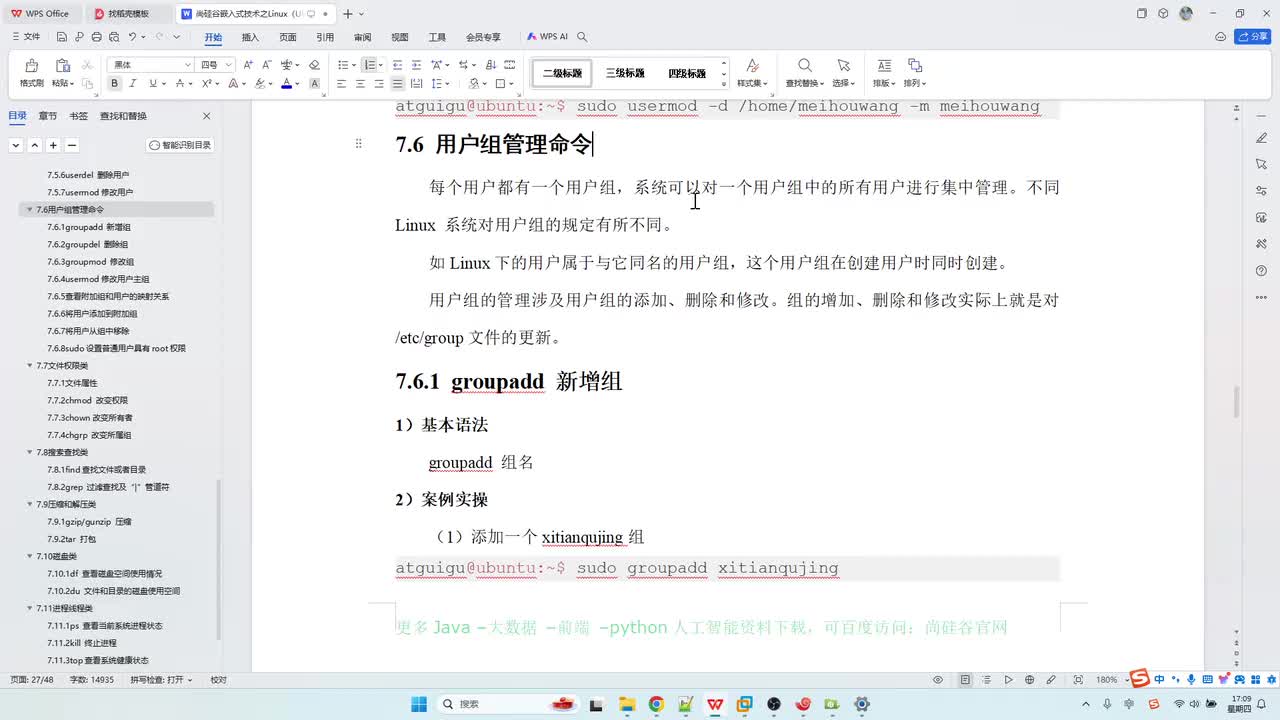The width and height of the screenshot is (1280, 720).
Task: Pick the font color A swatch button
Action: click(x=286, y=84)
